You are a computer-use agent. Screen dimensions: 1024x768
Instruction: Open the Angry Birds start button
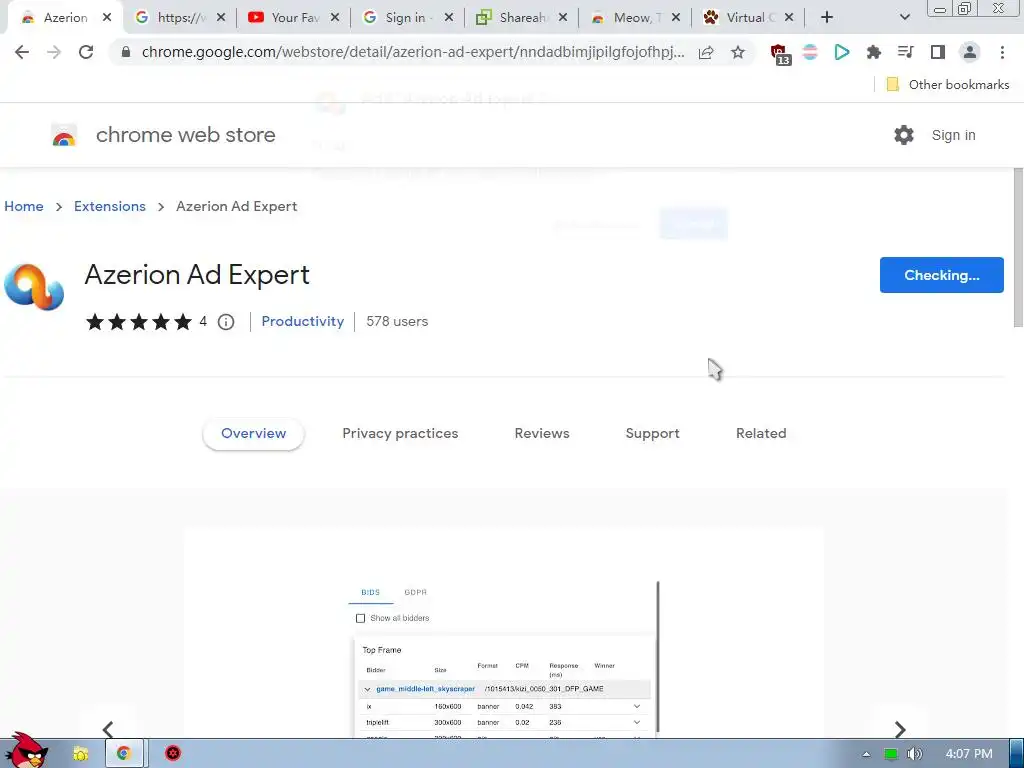point(27,750)
